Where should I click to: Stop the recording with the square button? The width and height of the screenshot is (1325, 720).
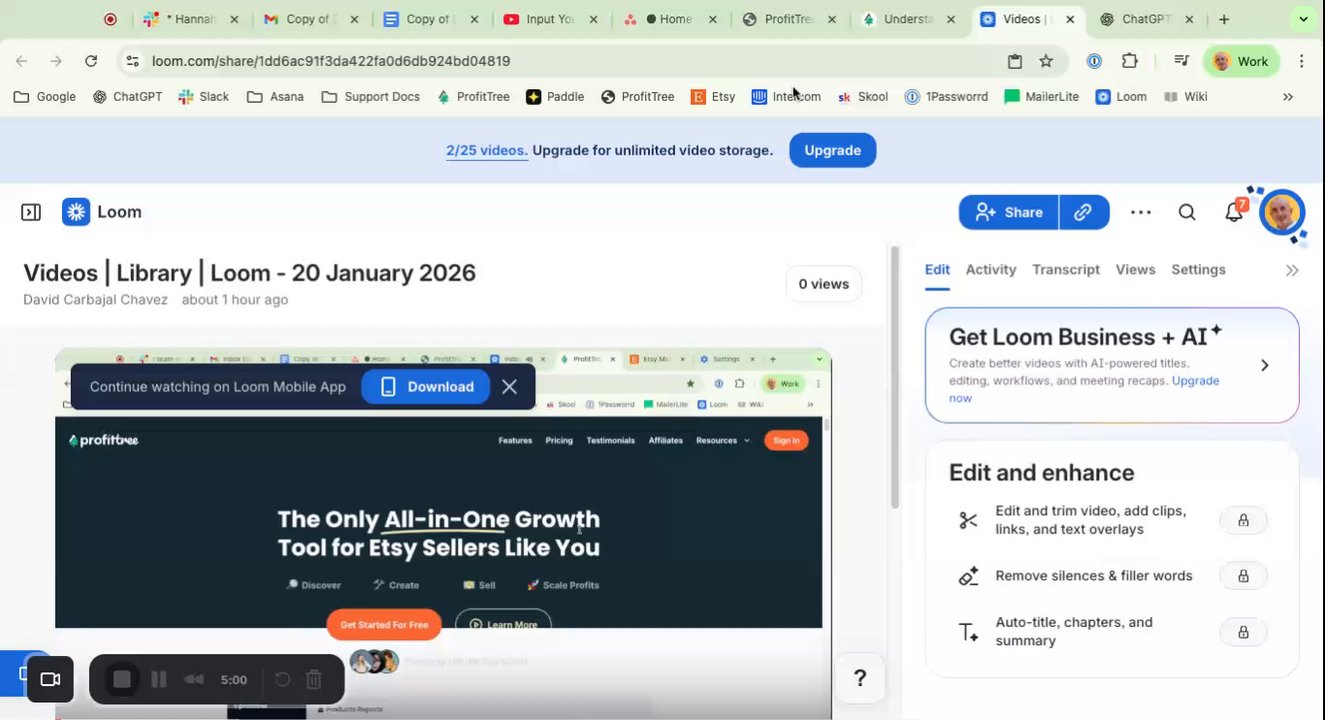click(x=122, y=680)
